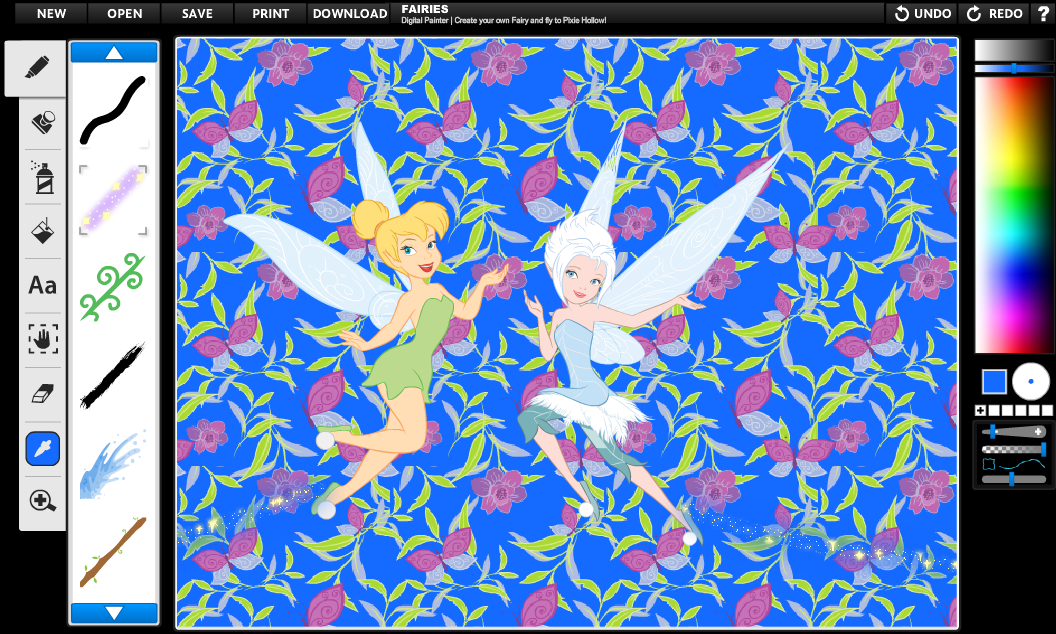Click PRINT in the top bar
The width and height of the screenshot is (1056, 634).
[271, 13]
